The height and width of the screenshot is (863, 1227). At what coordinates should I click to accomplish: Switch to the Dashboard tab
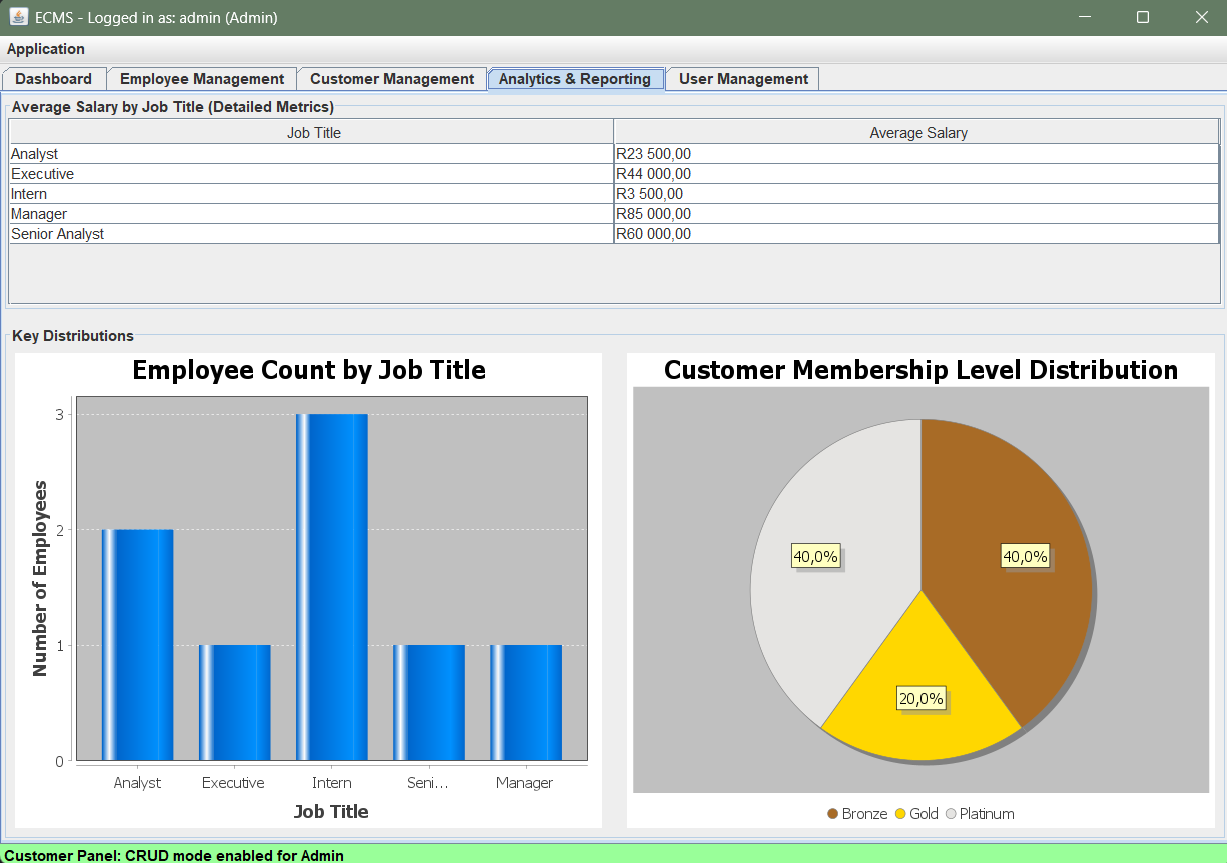(x=54, y=78)
